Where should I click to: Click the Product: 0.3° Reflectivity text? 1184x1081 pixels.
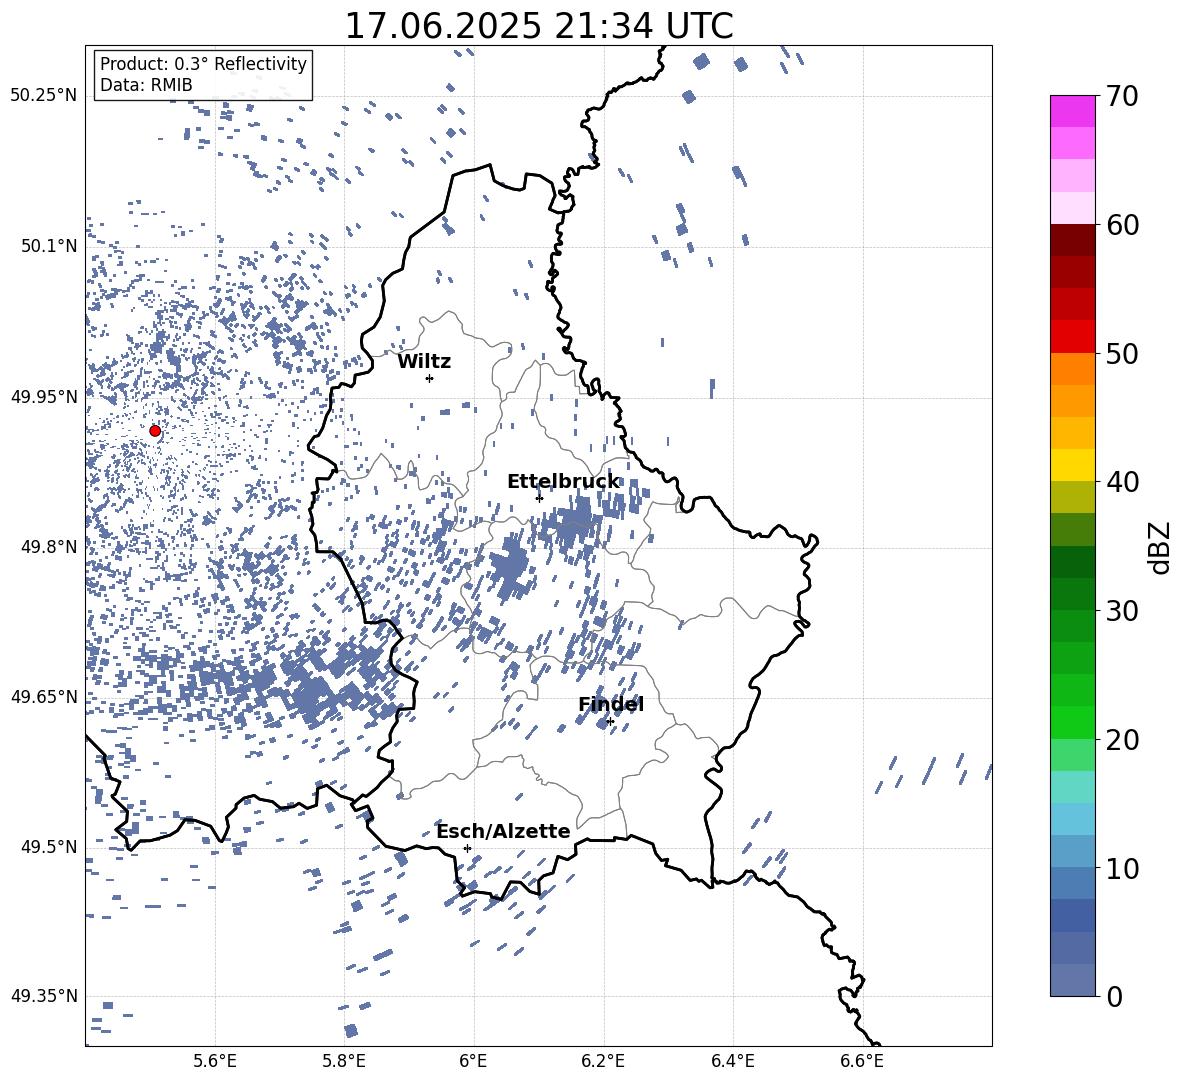203,64
